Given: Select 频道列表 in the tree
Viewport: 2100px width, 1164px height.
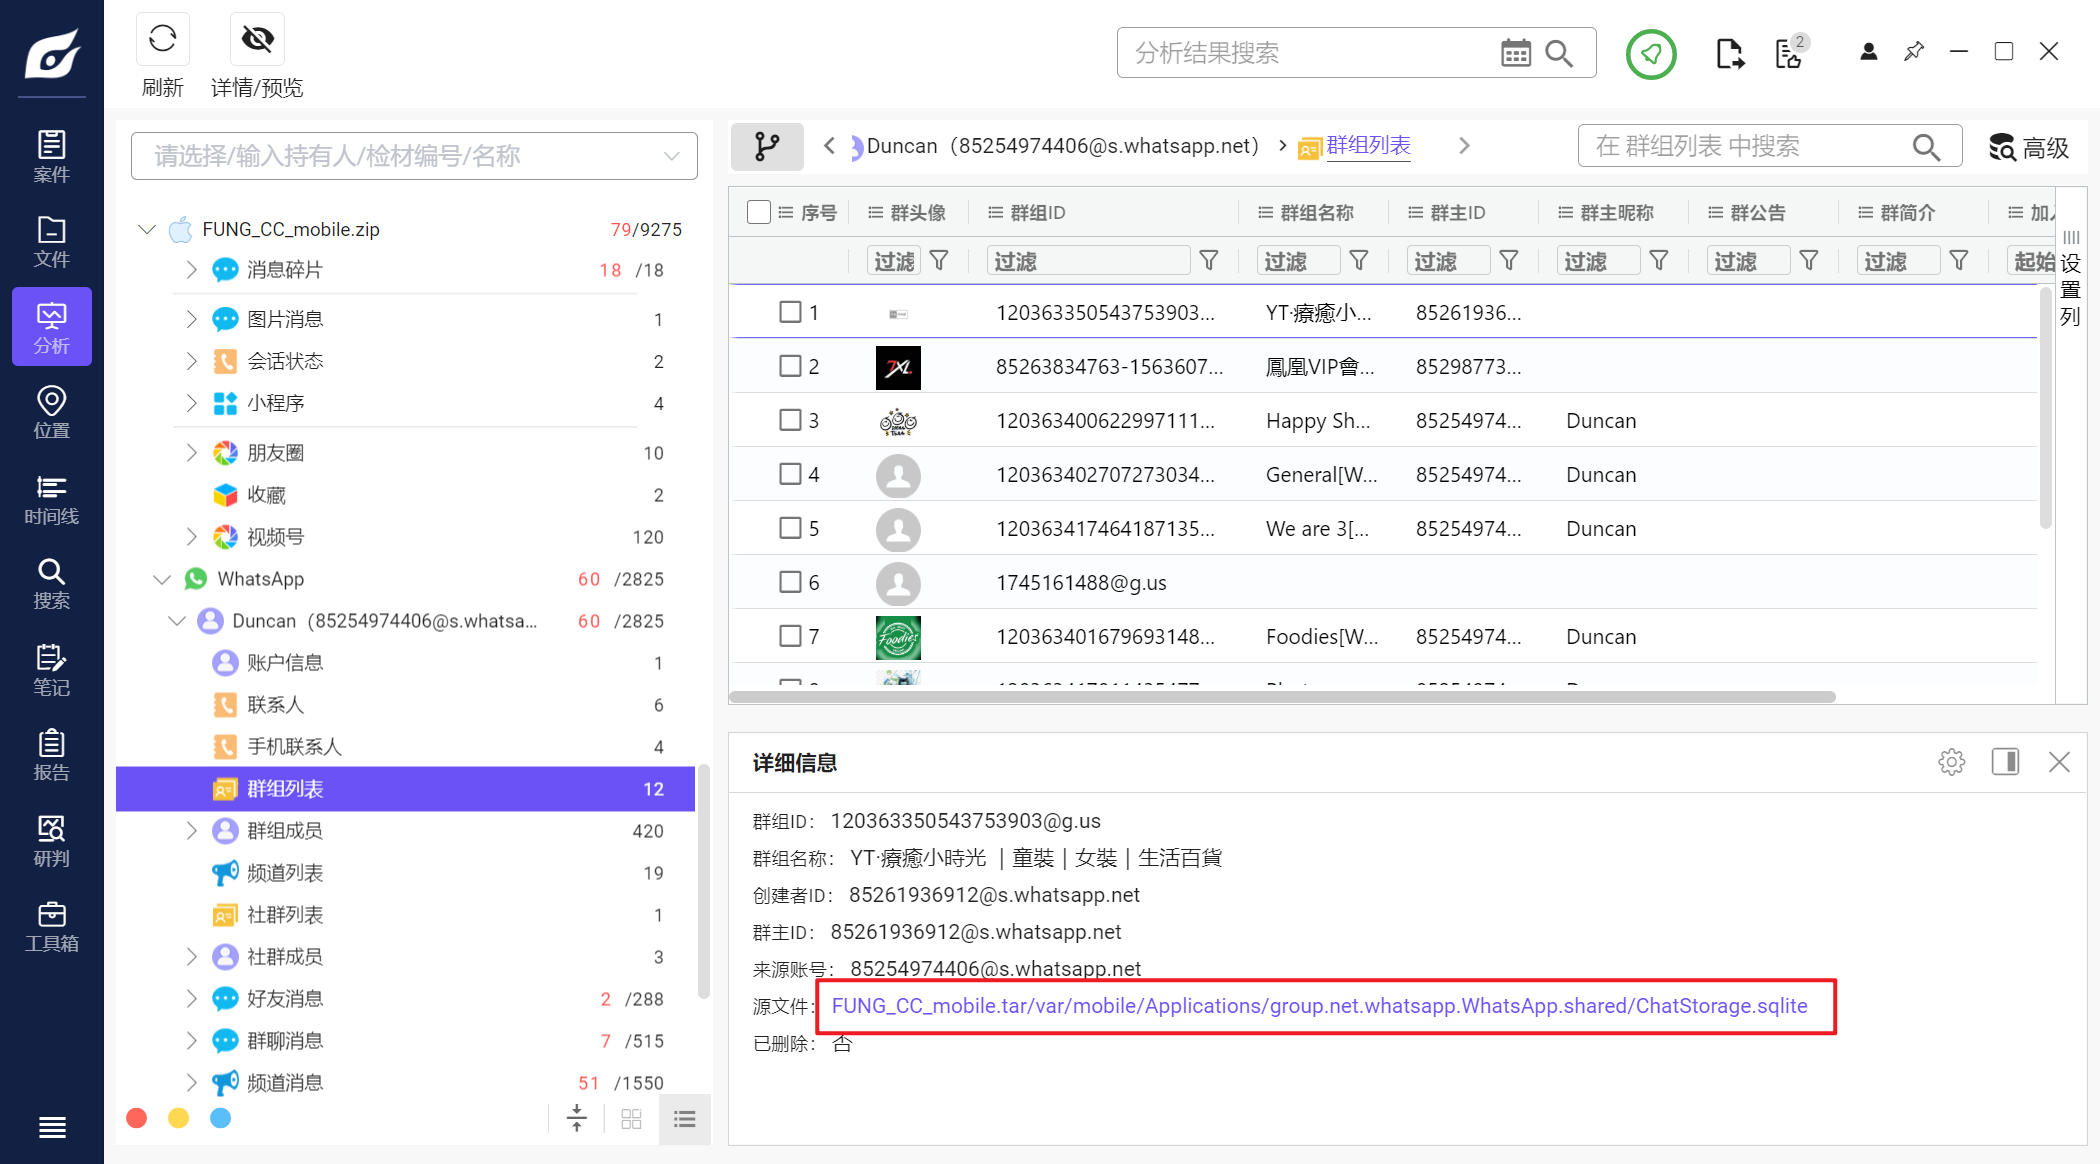Looking at the screenshot, I should pos(285,873).
